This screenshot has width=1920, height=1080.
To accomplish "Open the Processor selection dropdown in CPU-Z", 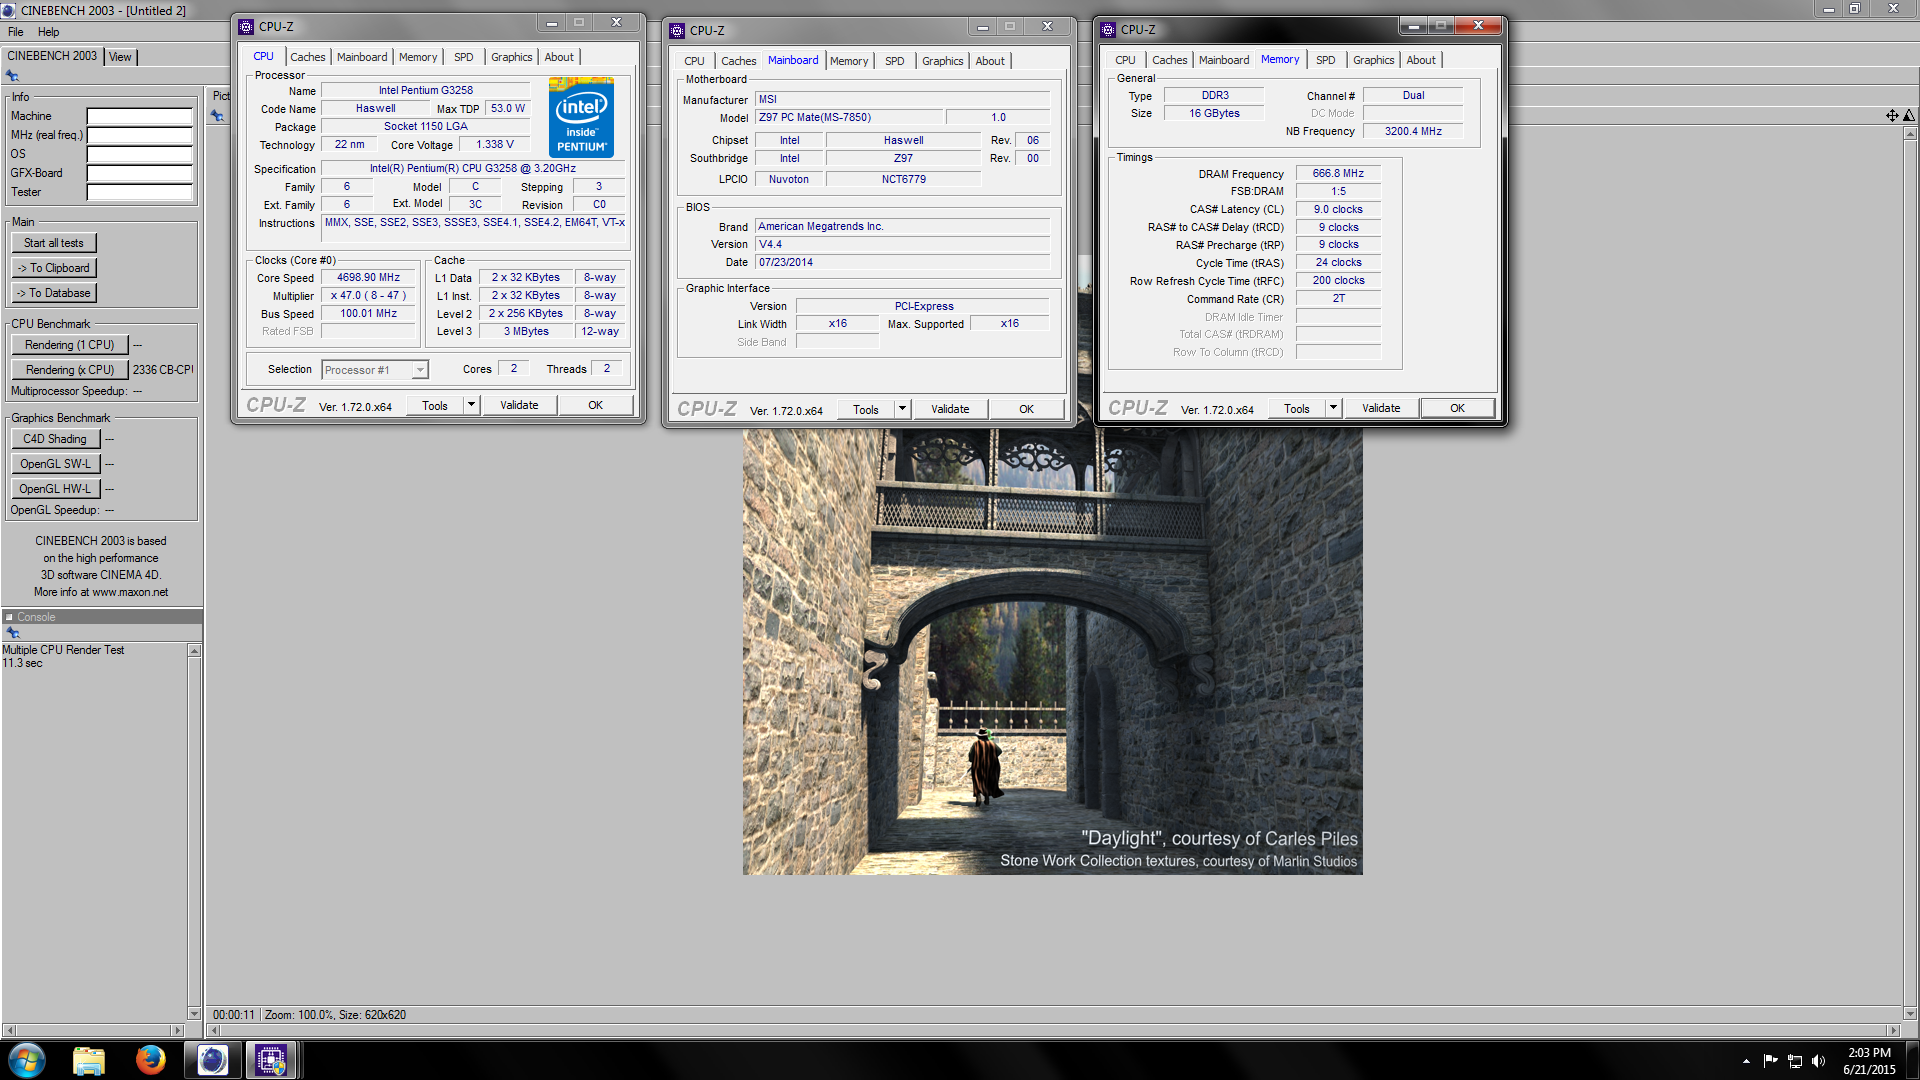I will pos(375,370).
